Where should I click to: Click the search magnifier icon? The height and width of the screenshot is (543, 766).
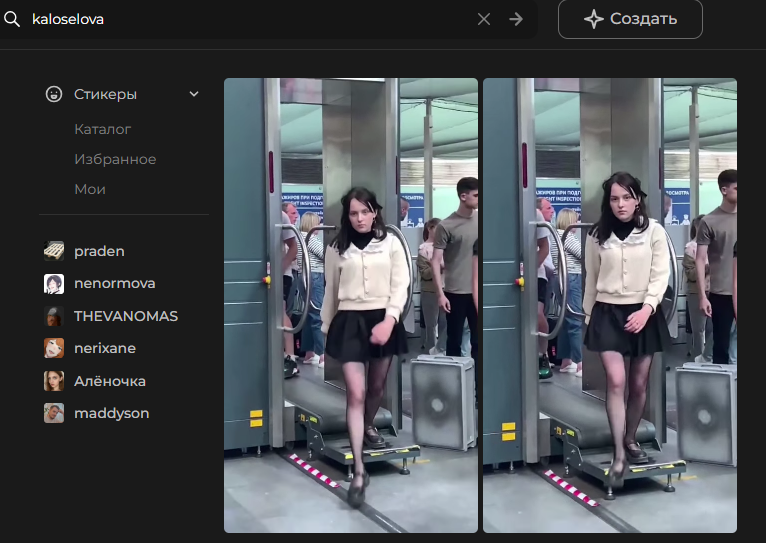click(x=12, y=19)
